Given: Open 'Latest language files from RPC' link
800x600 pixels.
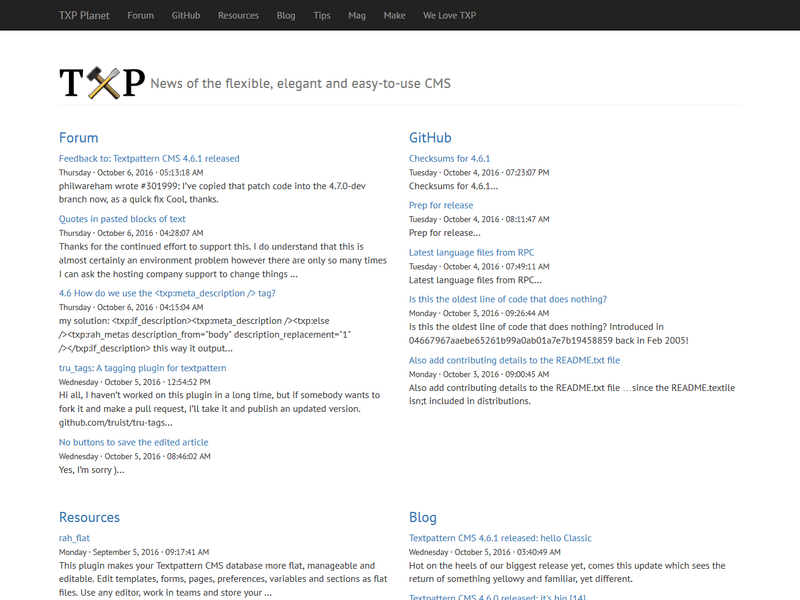Looking at the screenshot, I should point(471,253).
